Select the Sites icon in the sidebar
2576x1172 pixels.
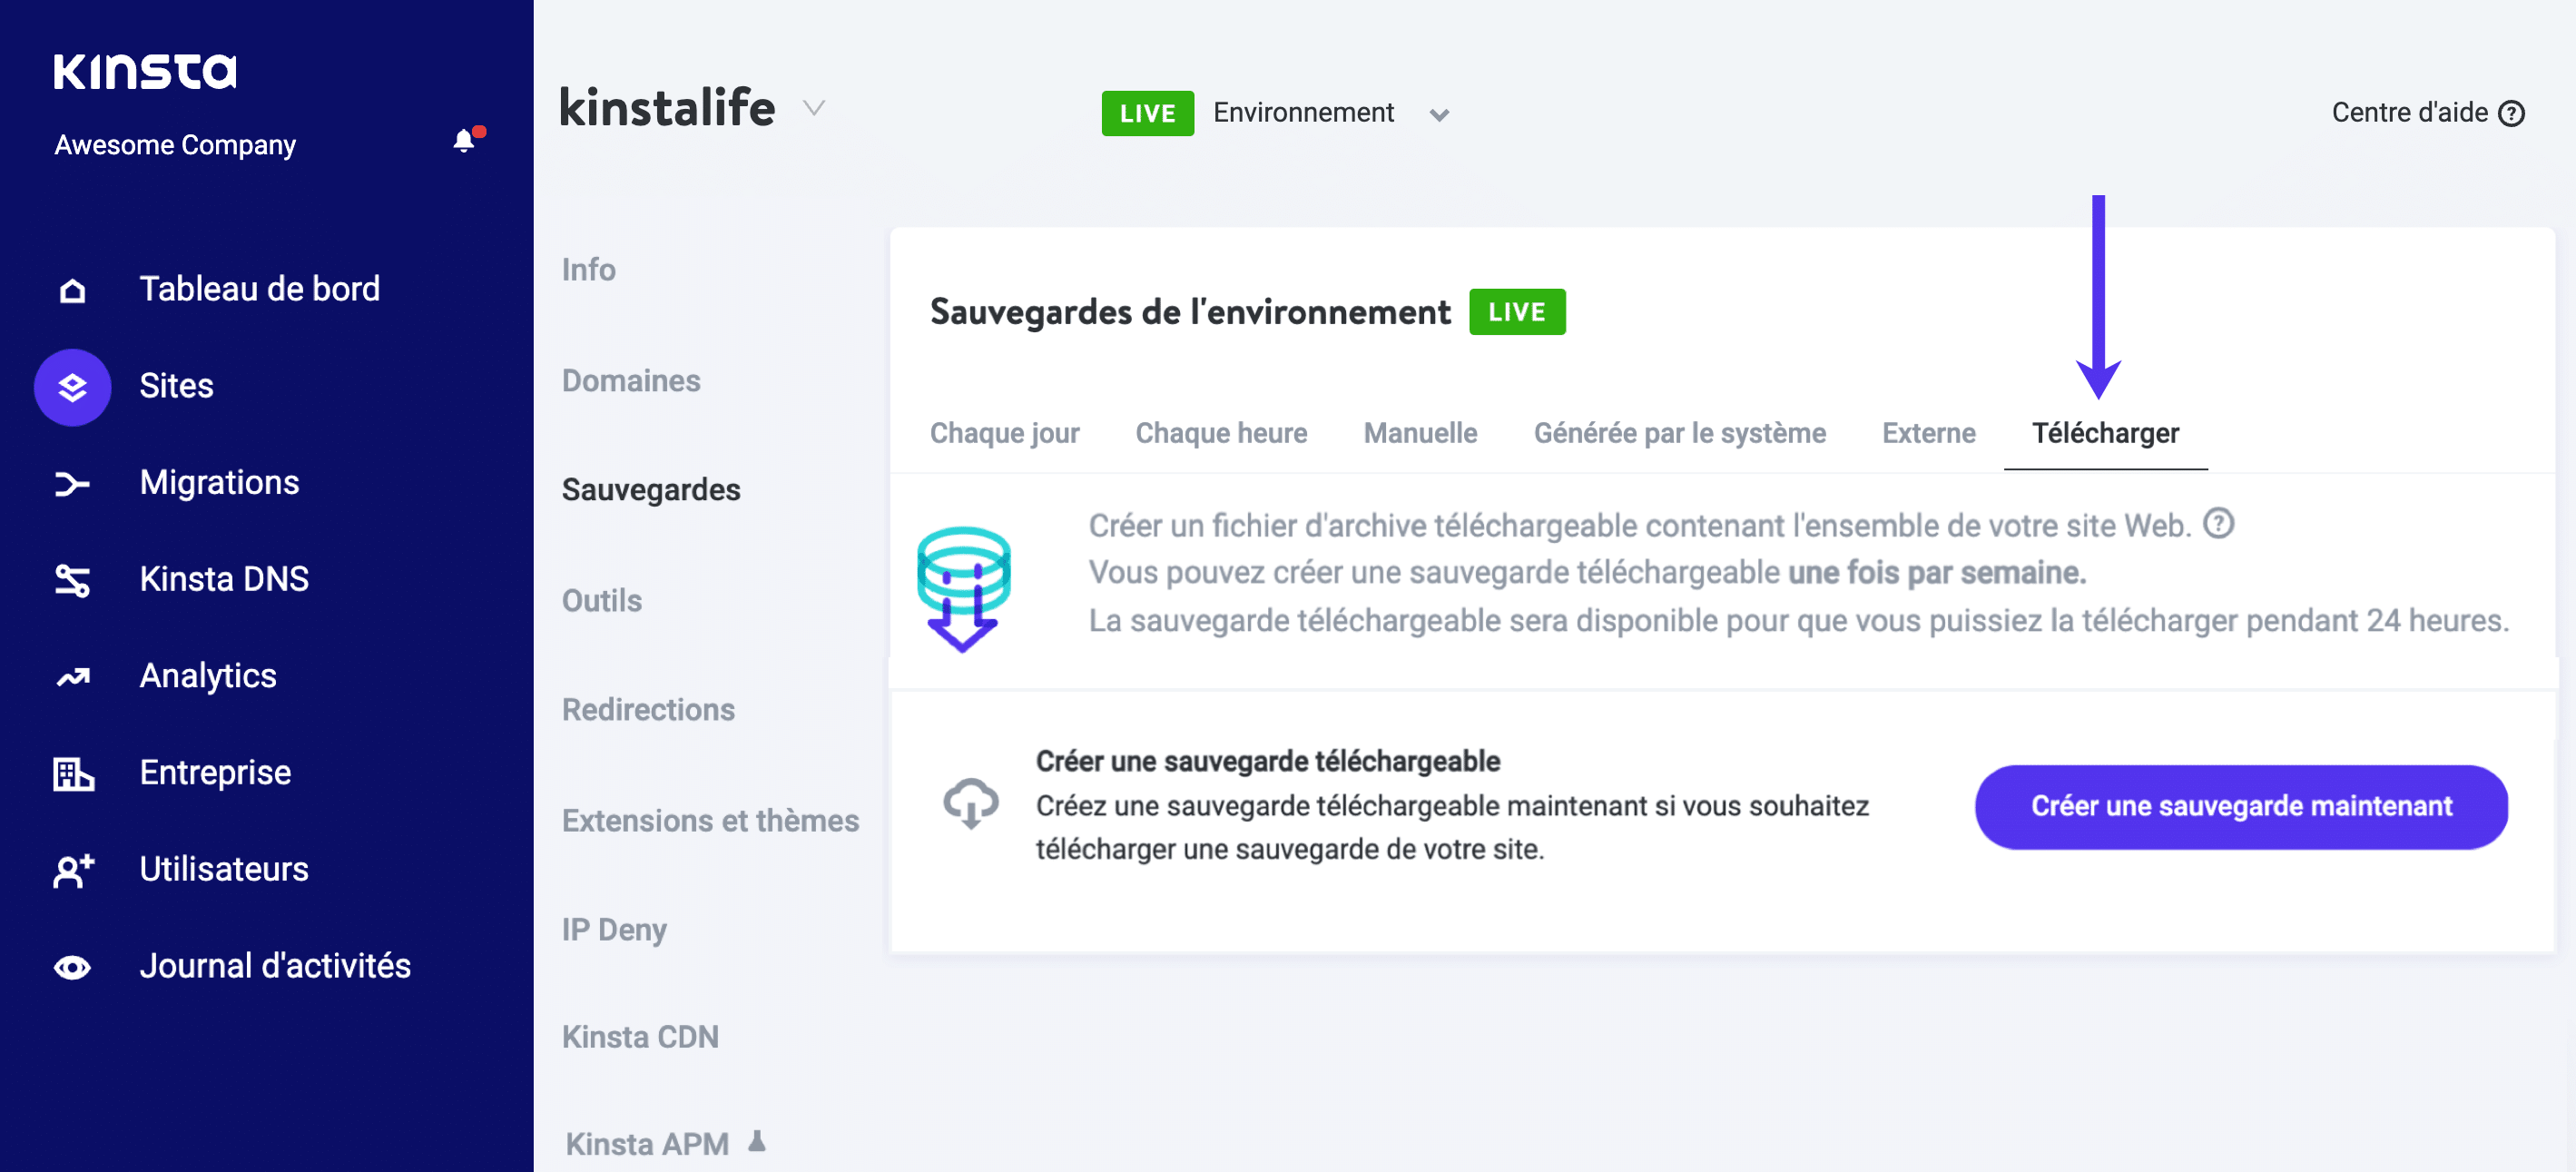pyautogui.click(x=72, y=387)
